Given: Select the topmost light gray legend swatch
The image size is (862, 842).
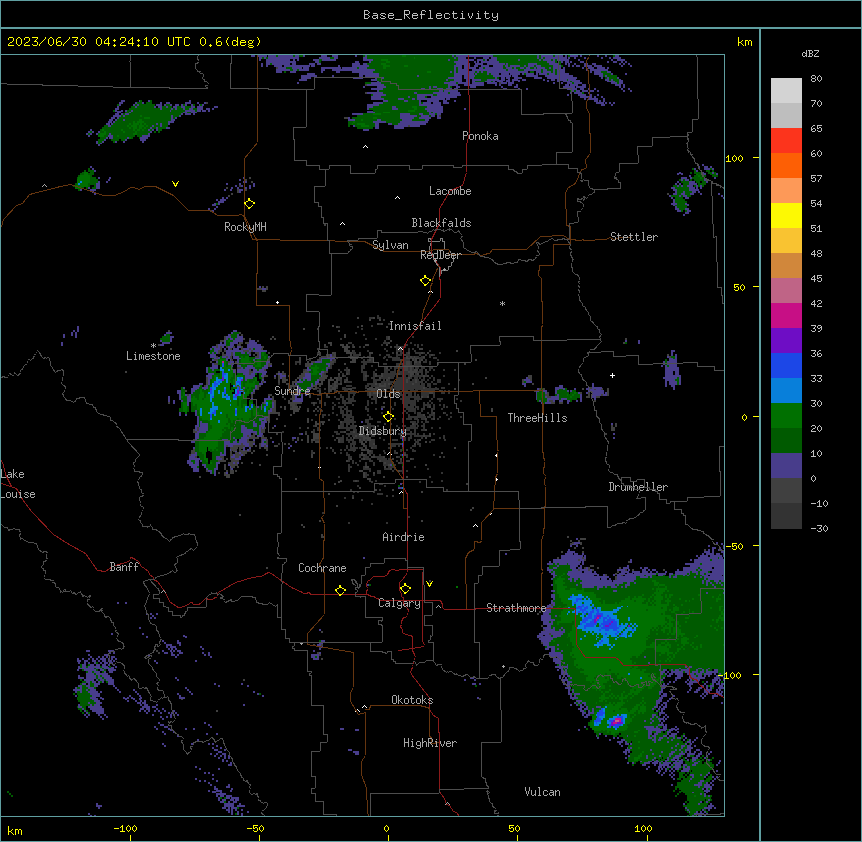Looking at the screenshot, I should (786, 91).
